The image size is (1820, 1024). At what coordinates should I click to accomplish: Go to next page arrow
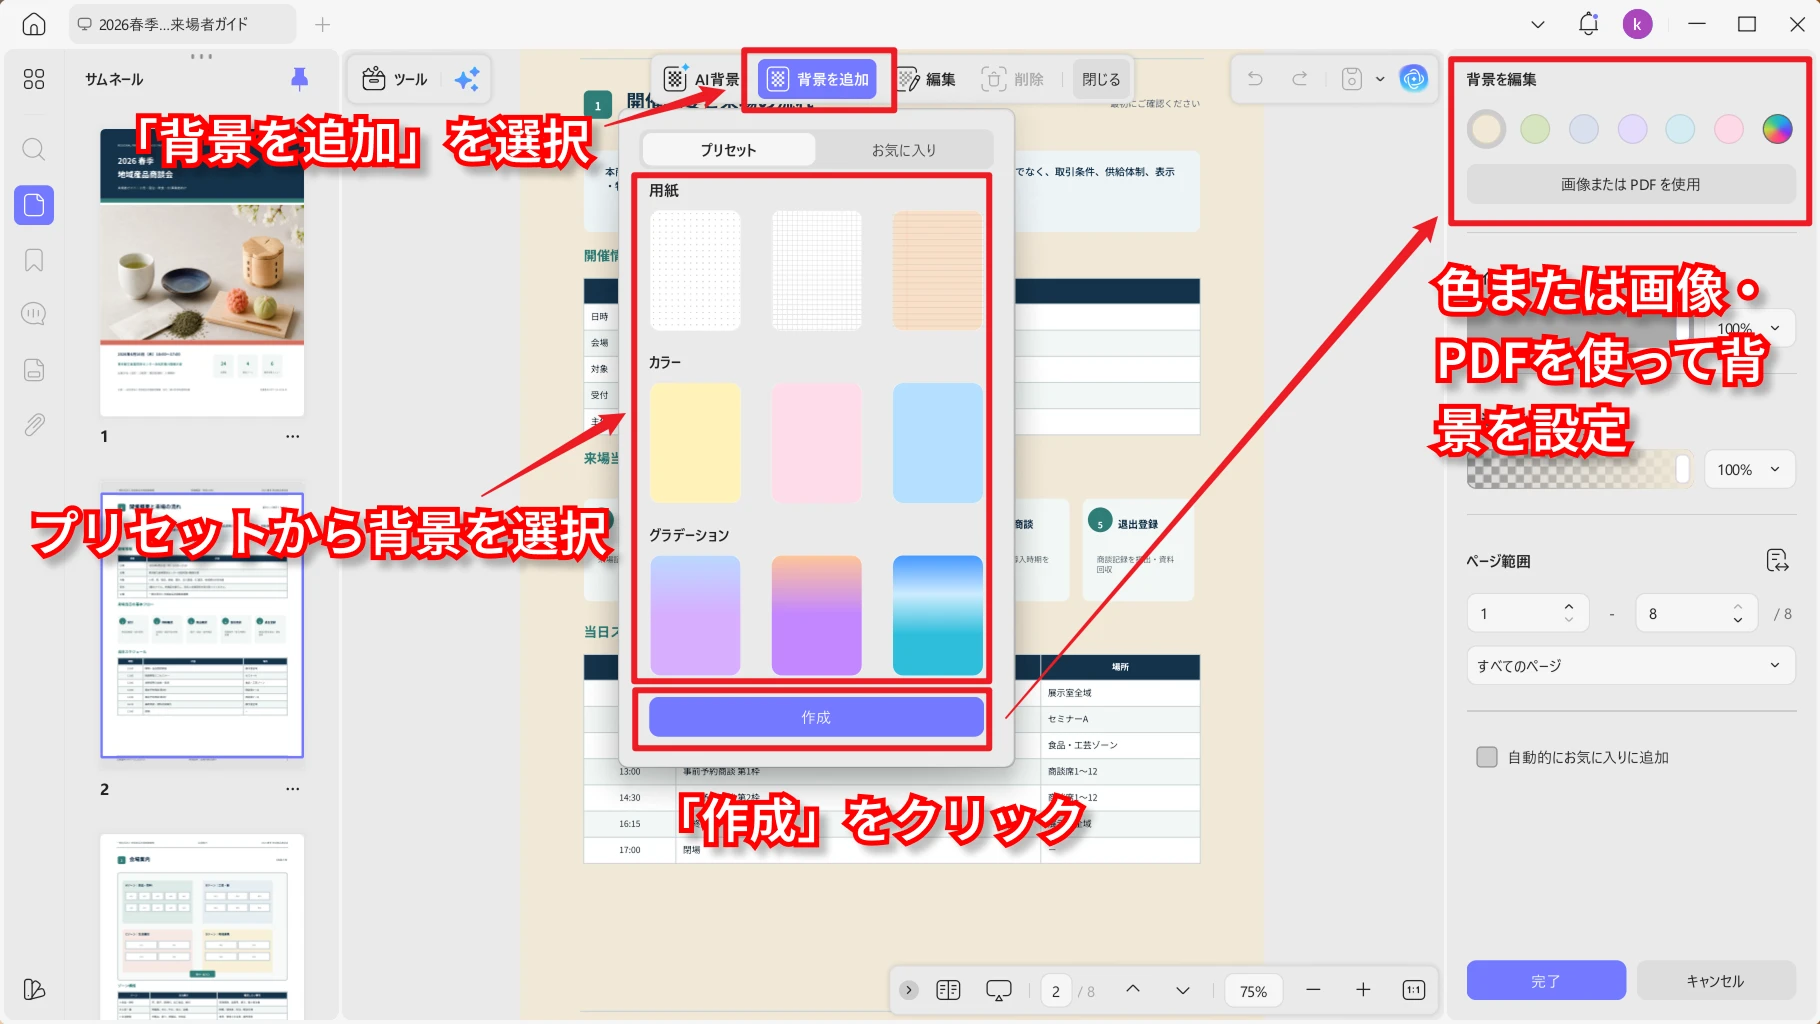pyautogui.click(x=1183, y=990)
